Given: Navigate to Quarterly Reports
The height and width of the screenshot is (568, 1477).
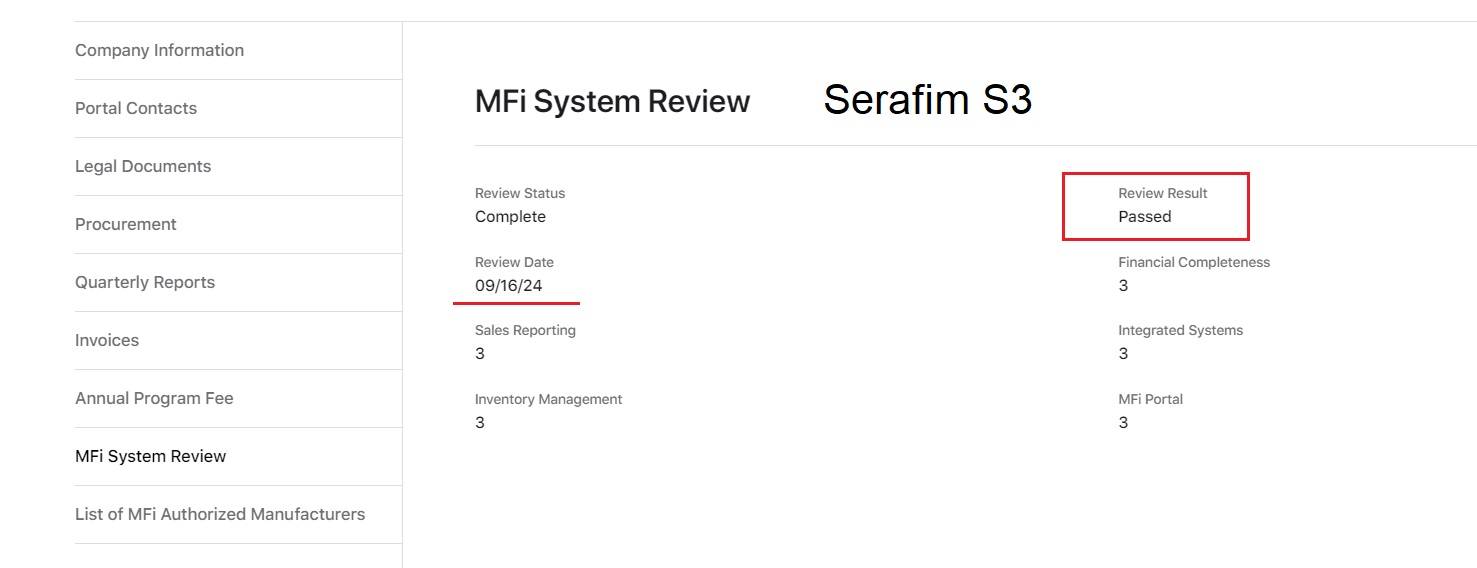Looking at the screenshot, I should (145, 282).
